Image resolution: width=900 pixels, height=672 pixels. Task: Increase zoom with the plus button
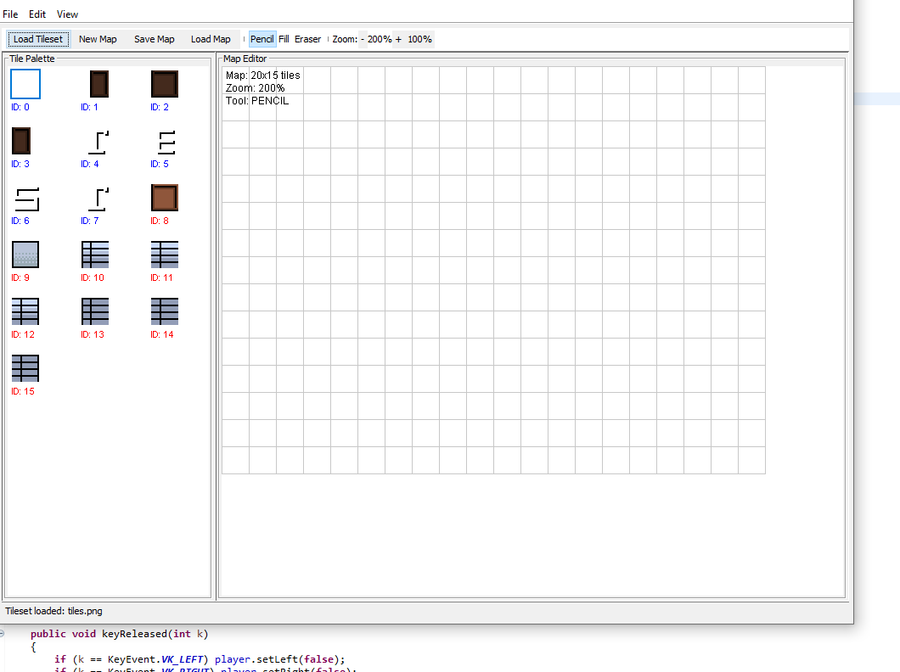tap(398, 39)
